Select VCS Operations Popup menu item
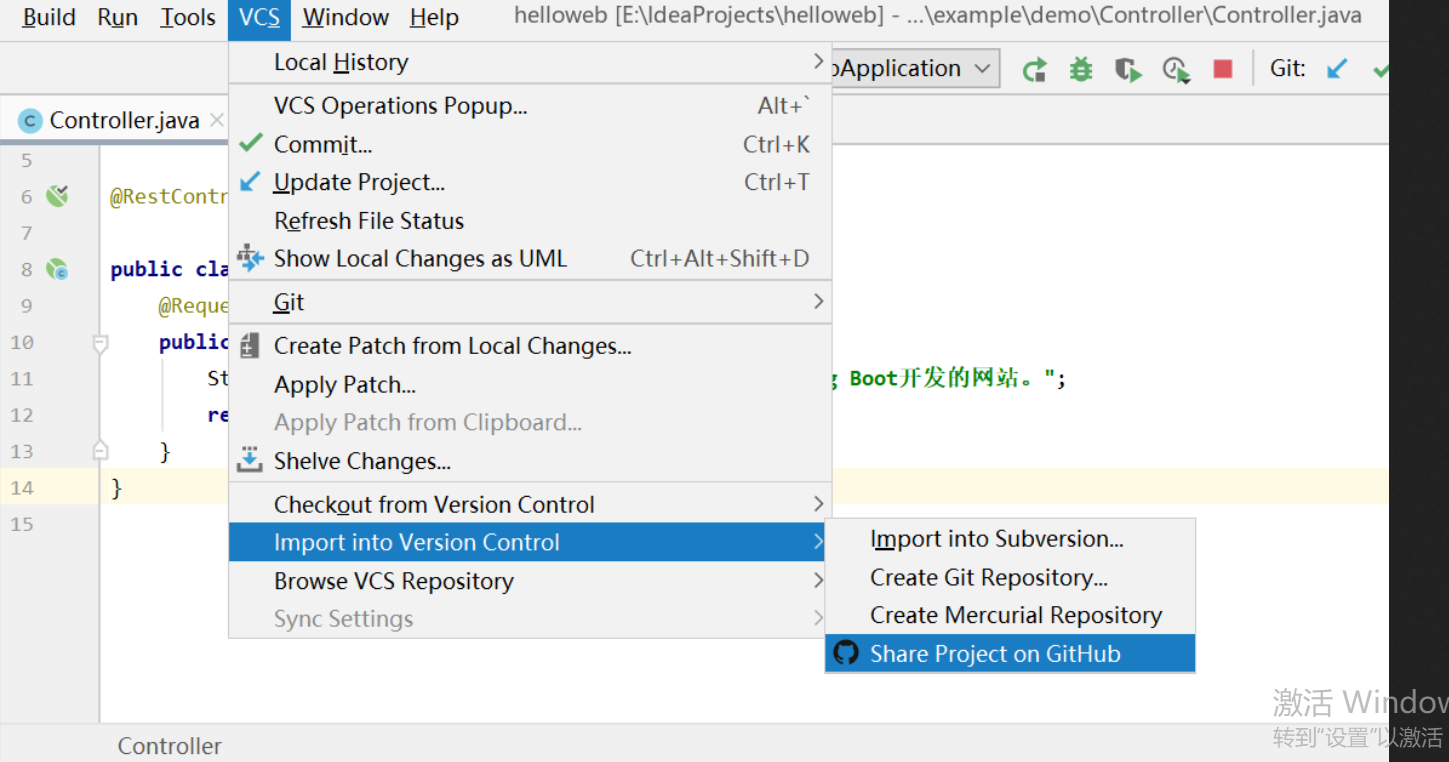Screen dimensions: 1449x762 (x=530, y=105)
